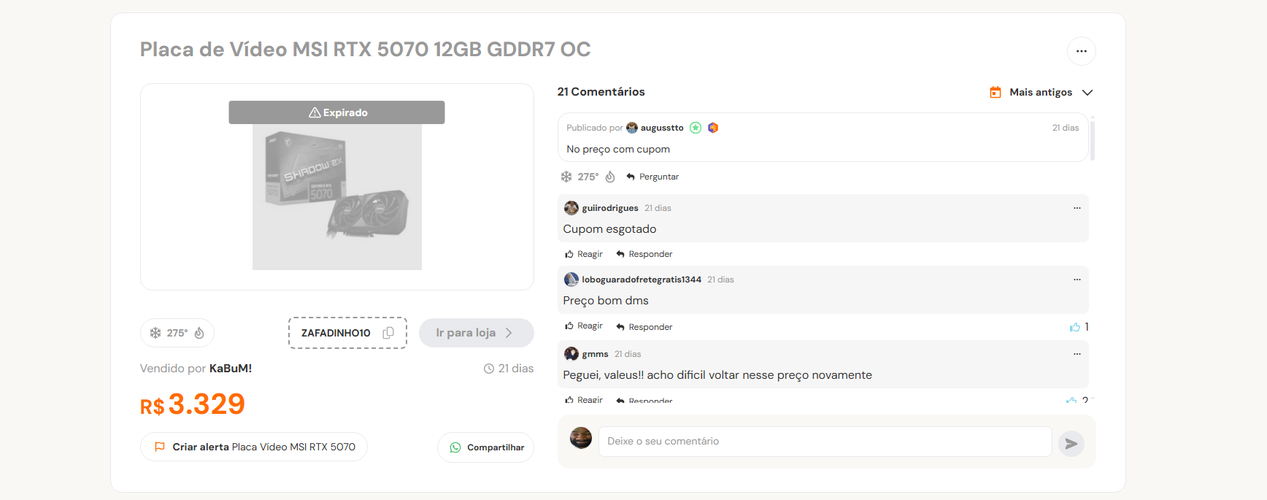Create alert for Placa Vídeo MSI RTX 5070
The width and height of the screenshot is (1267, 500).
pos(254,447)
